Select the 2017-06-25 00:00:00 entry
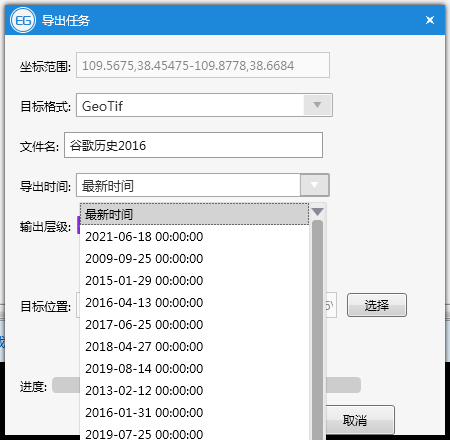 pyautogui.click(x=194, y=325)
